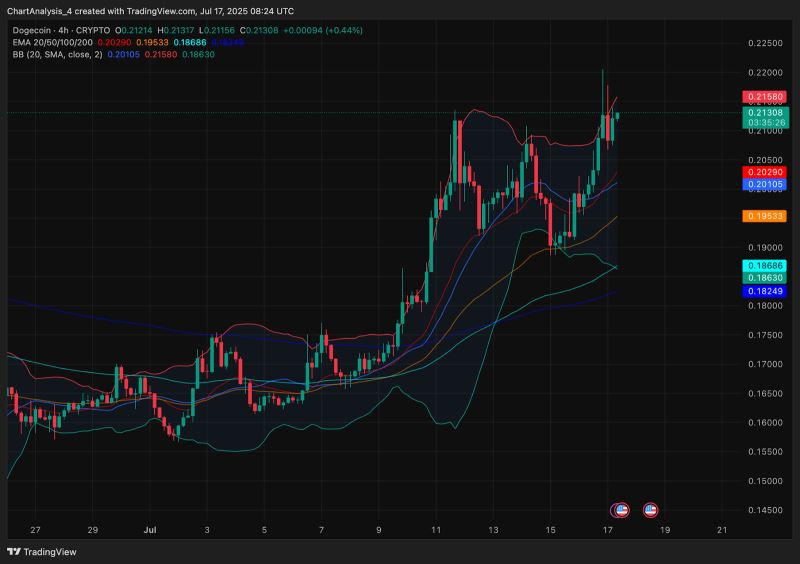800x564 pixels.
Task: Click the cyan 0.18686 price axis label
Action: pos(764,266)
